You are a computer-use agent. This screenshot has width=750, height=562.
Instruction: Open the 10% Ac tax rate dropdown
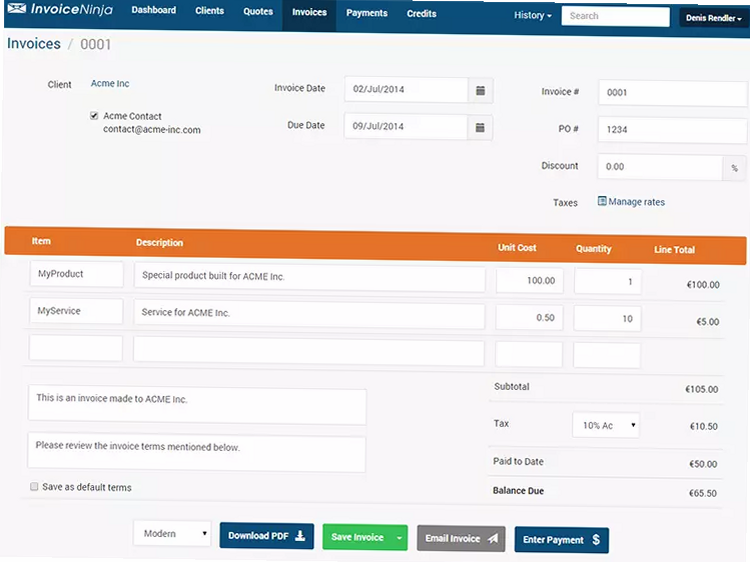[x=607, y=425]
